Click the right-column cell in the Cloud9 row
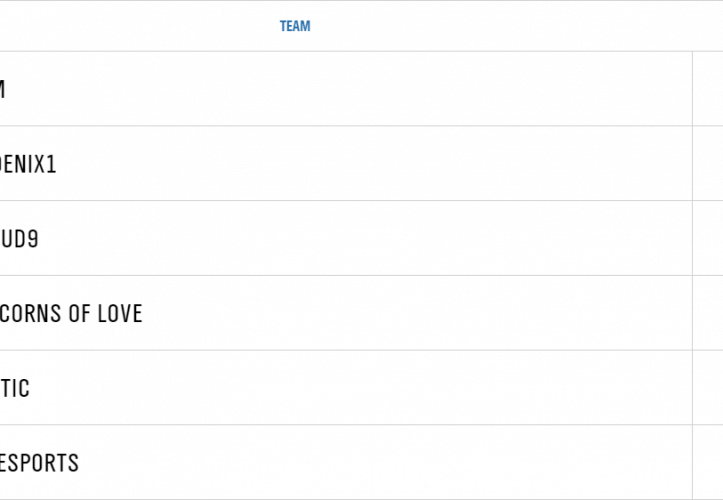 tap(708, 239)
